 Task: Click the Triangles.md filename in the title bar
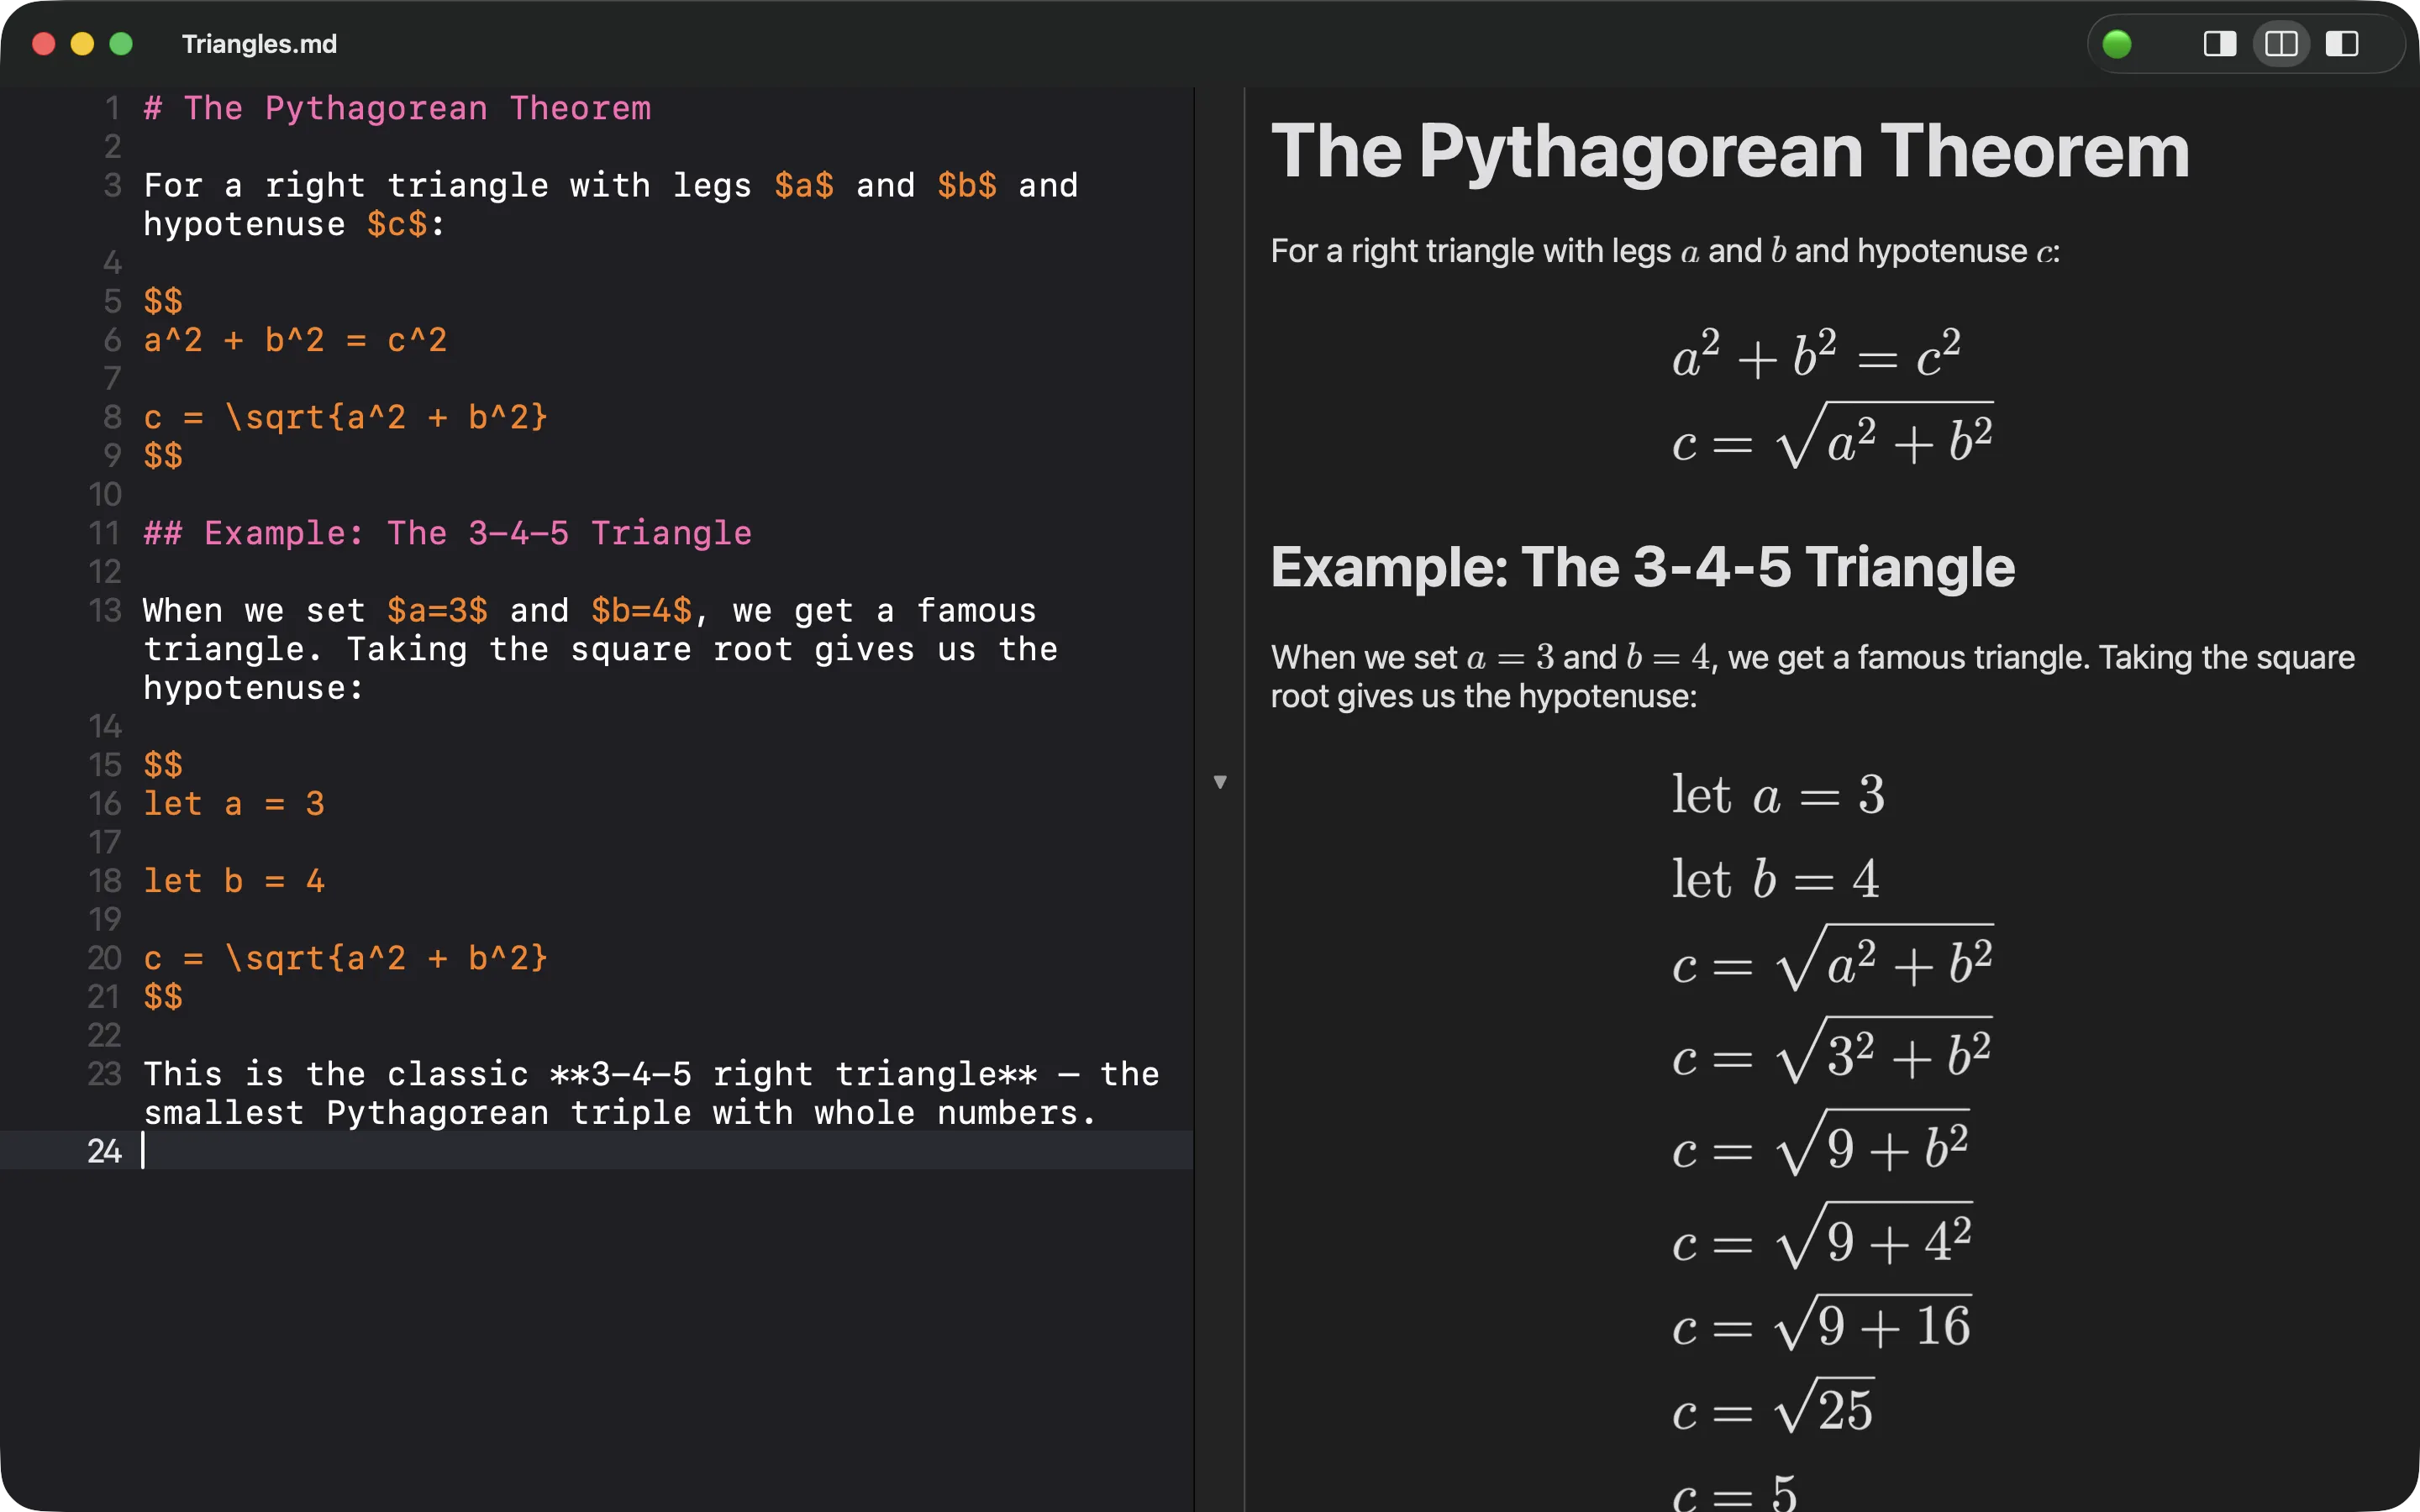pyautogui.click(x=258, y=43)
